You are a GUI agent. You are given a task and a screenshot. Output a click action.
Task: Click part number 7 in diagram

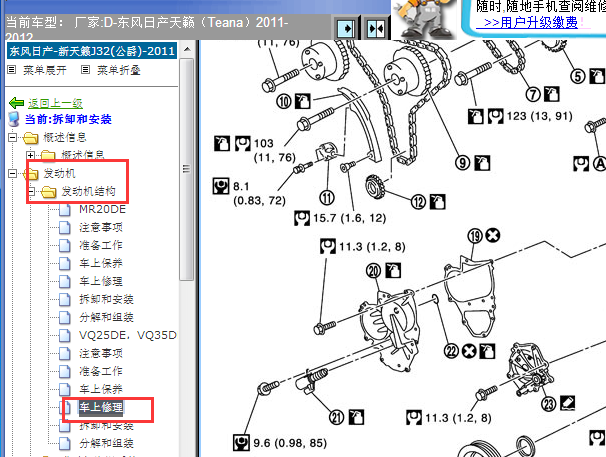coord(533,94)
